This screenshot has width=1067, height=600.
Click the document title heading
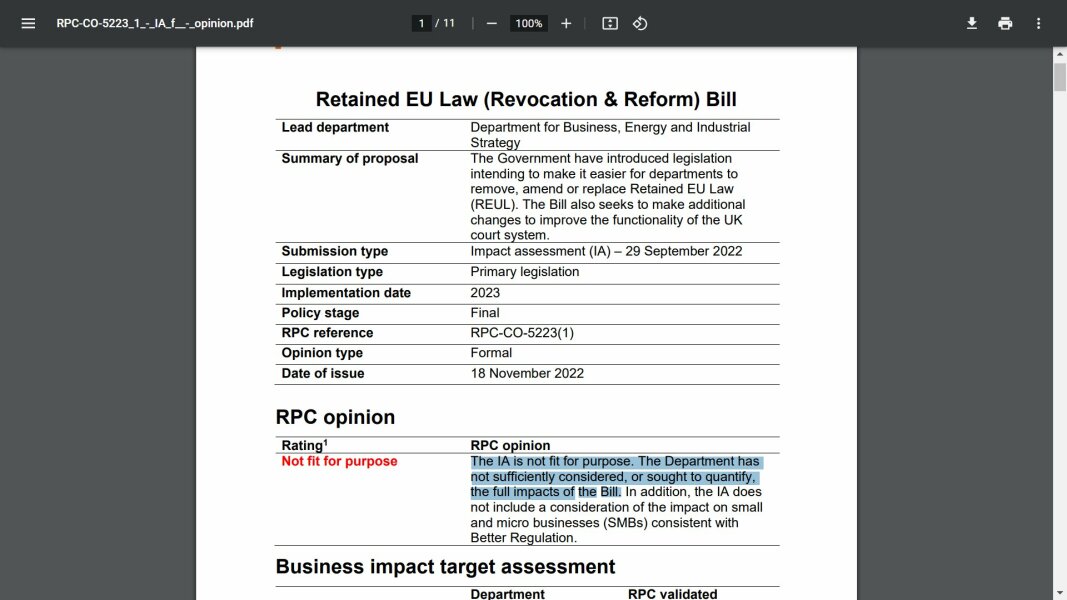[526, 99]
